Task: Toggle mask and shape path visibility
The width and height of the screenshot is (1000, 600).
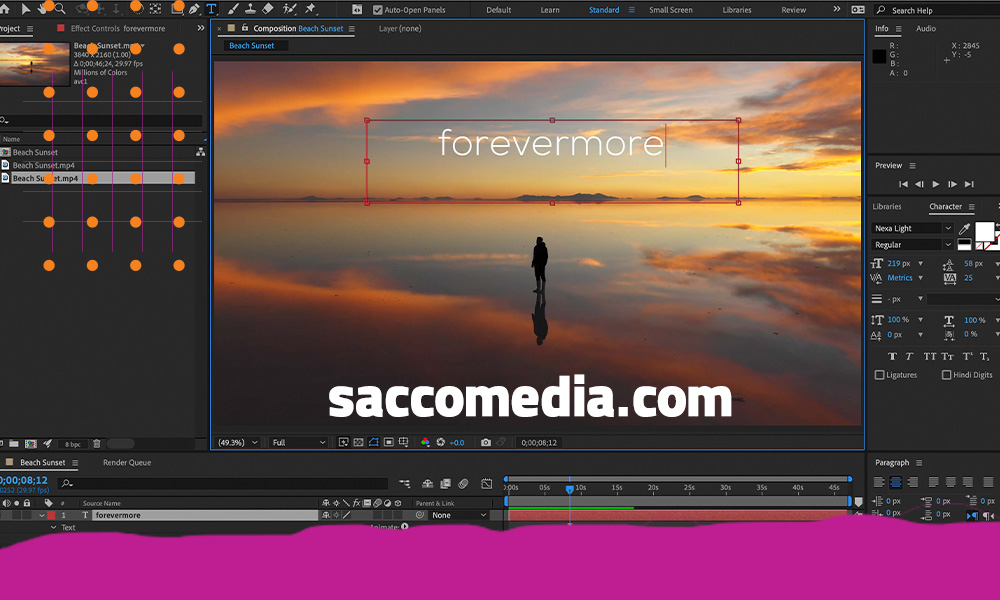Action: [374, 442]
